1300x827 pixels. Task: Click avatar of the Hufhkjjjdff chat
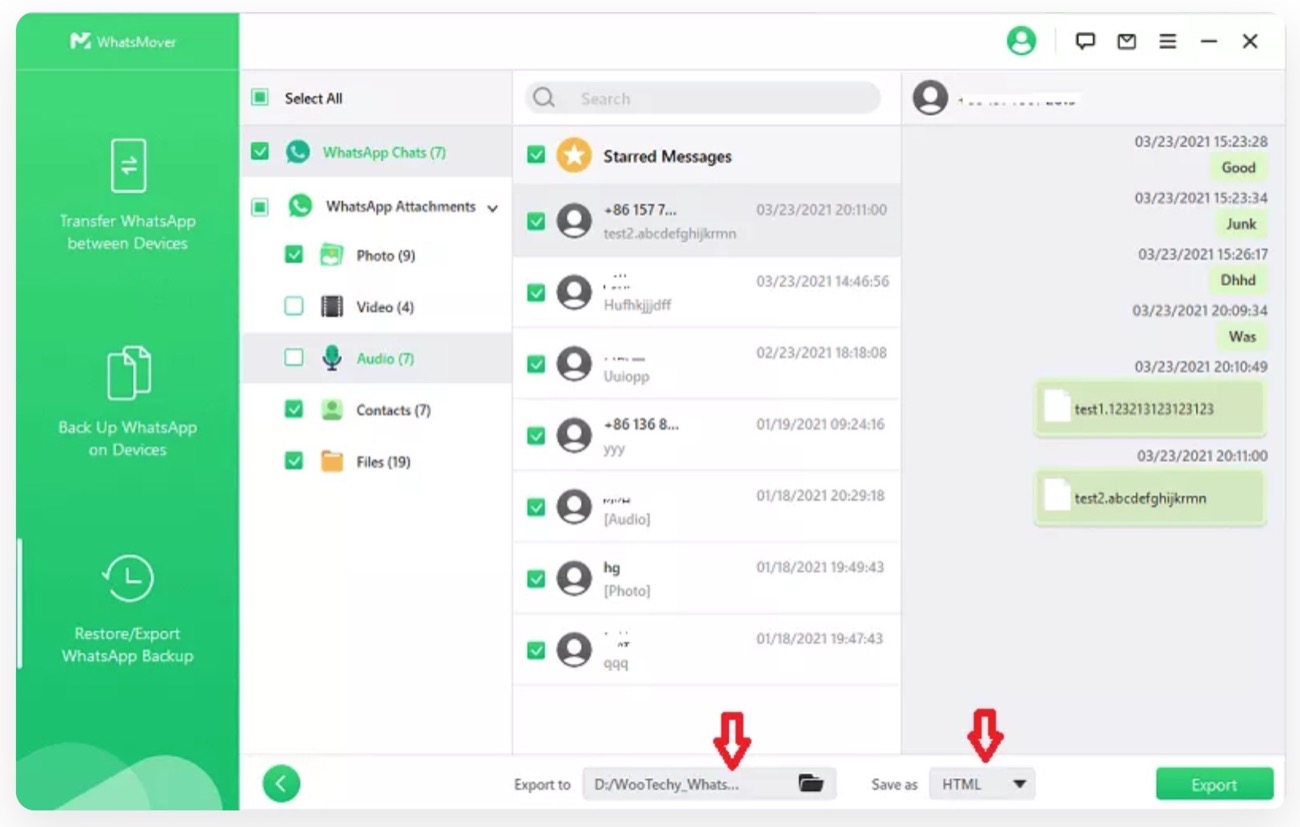click(574, 292)
